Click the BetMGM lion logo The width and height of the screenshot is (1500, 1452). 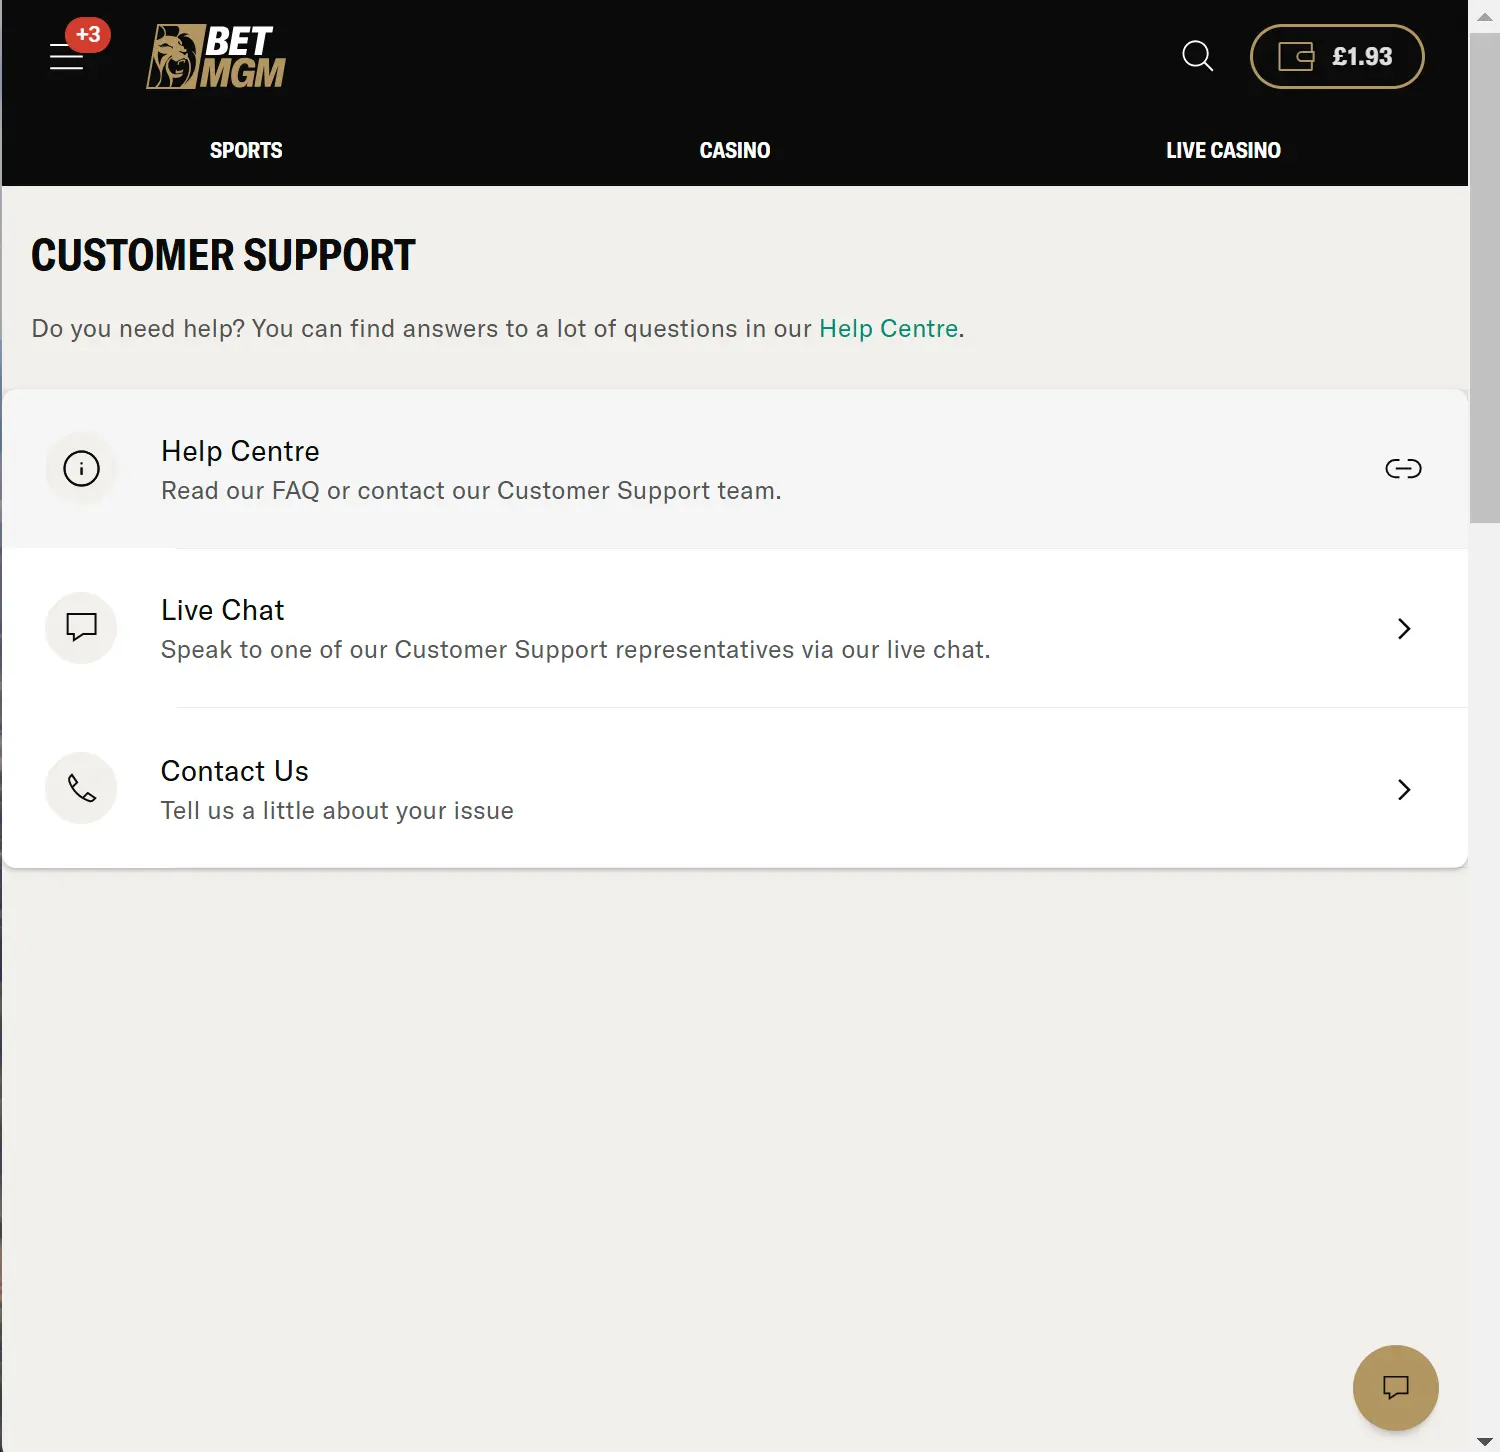(216, 57)
